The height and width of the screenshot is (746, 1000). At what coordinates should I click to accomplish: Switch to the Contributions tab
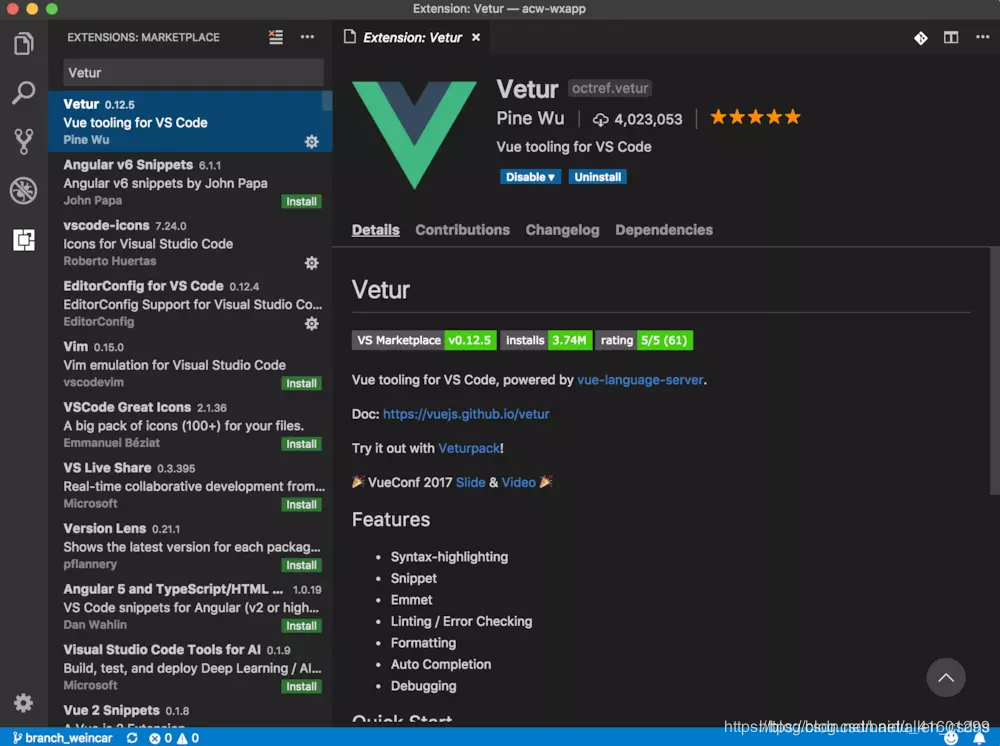(462, 230)
